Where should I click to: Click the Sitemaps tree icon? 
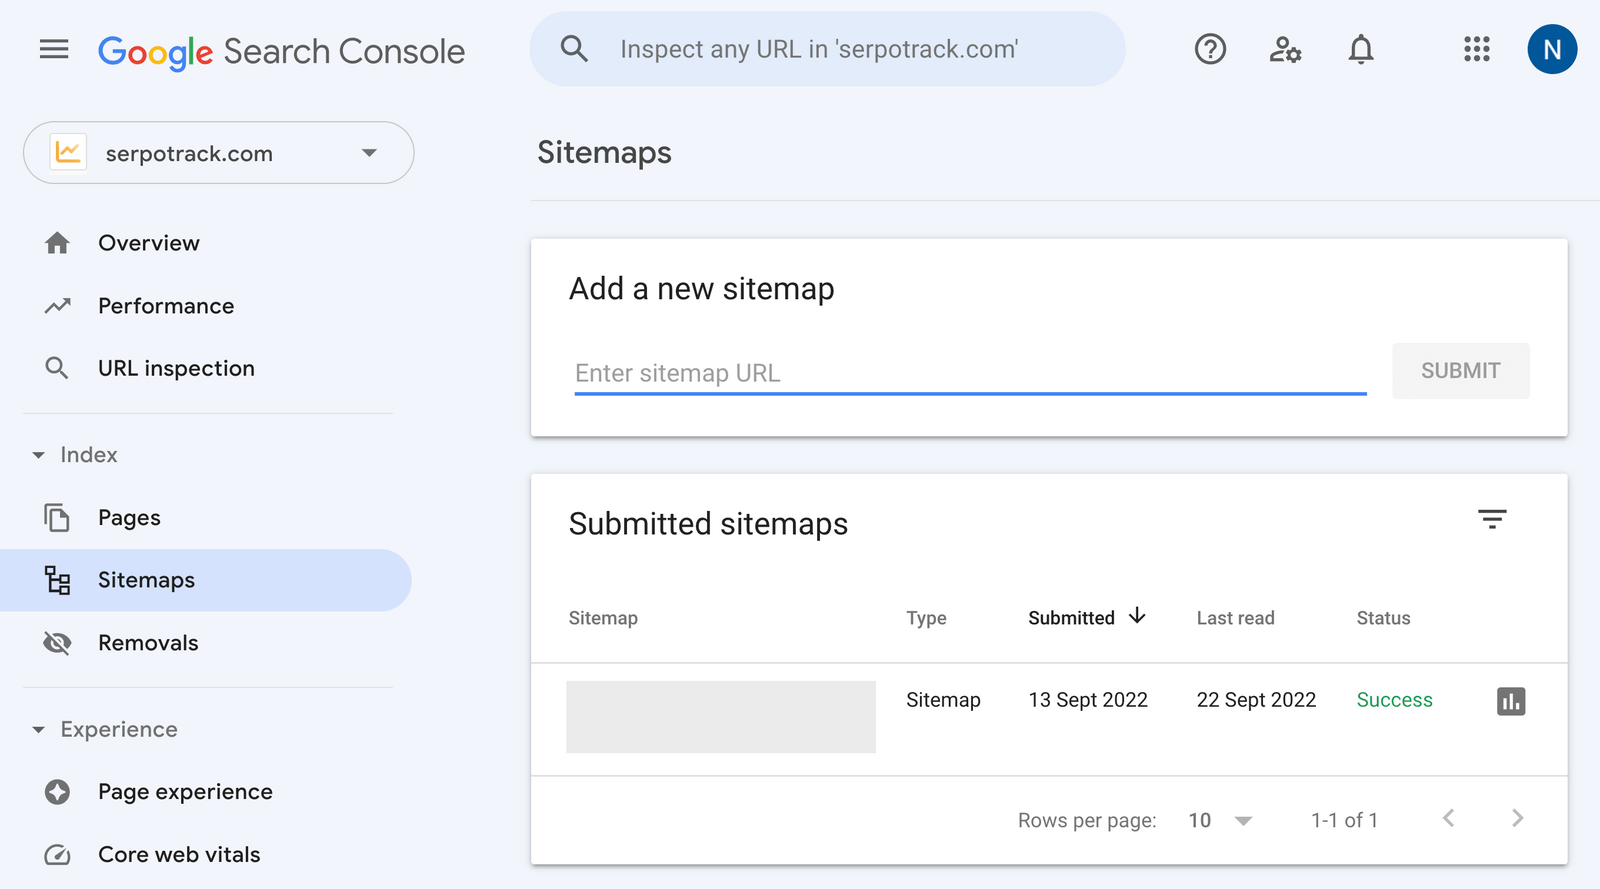[57, 580]
